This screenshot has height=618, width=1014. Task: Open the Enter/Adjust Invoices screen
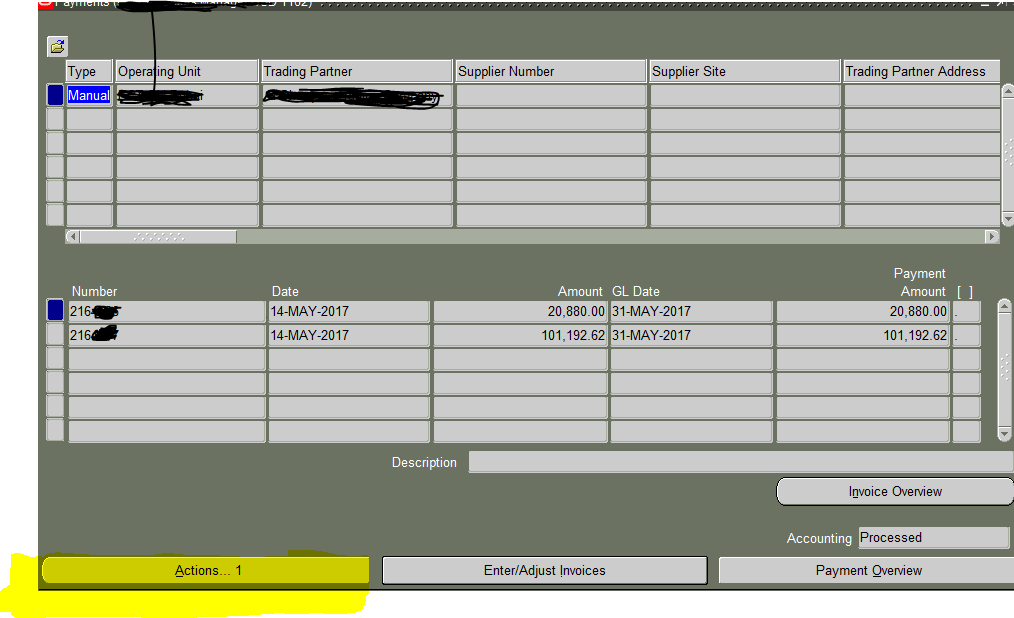tap(544, 570)
